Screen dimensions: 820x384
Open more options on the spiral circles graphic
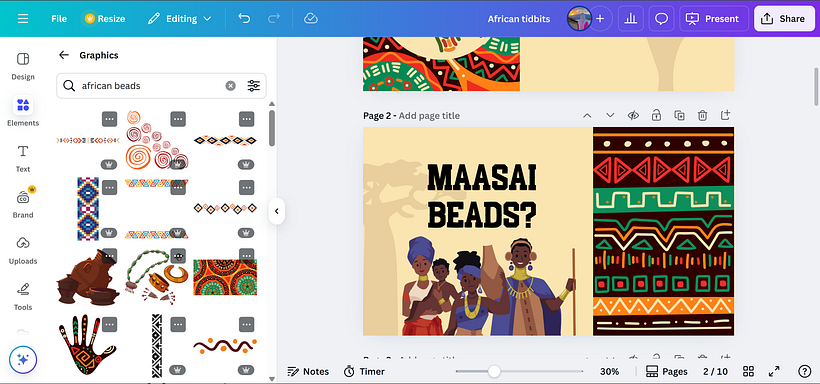tap(178, 119)
